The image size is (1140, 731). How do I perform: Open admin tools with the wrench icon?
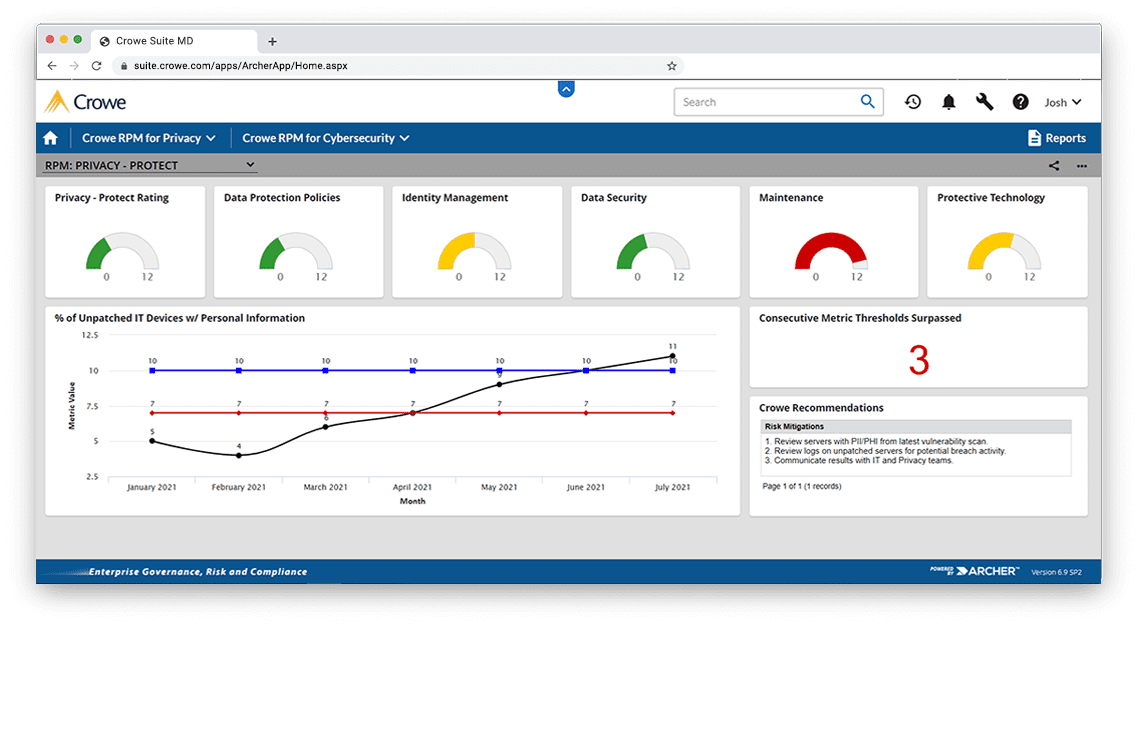click(984, 101)
